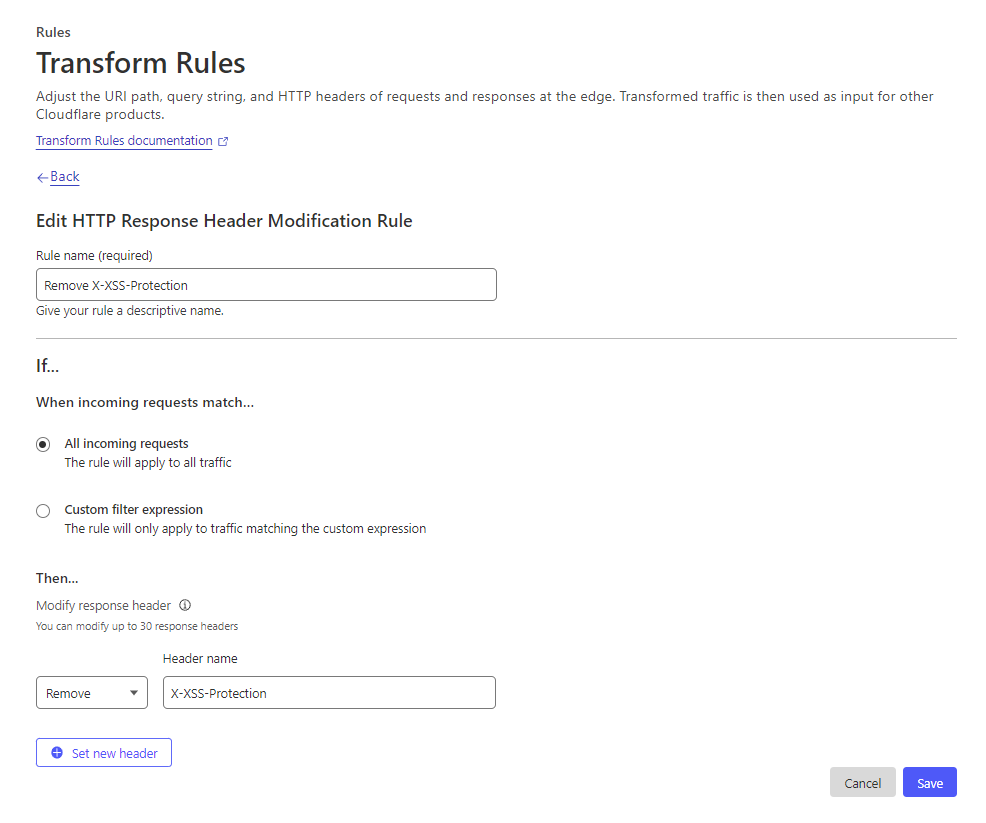
Task: Click the Rules breadcrumb text
Action: point(53,32)
